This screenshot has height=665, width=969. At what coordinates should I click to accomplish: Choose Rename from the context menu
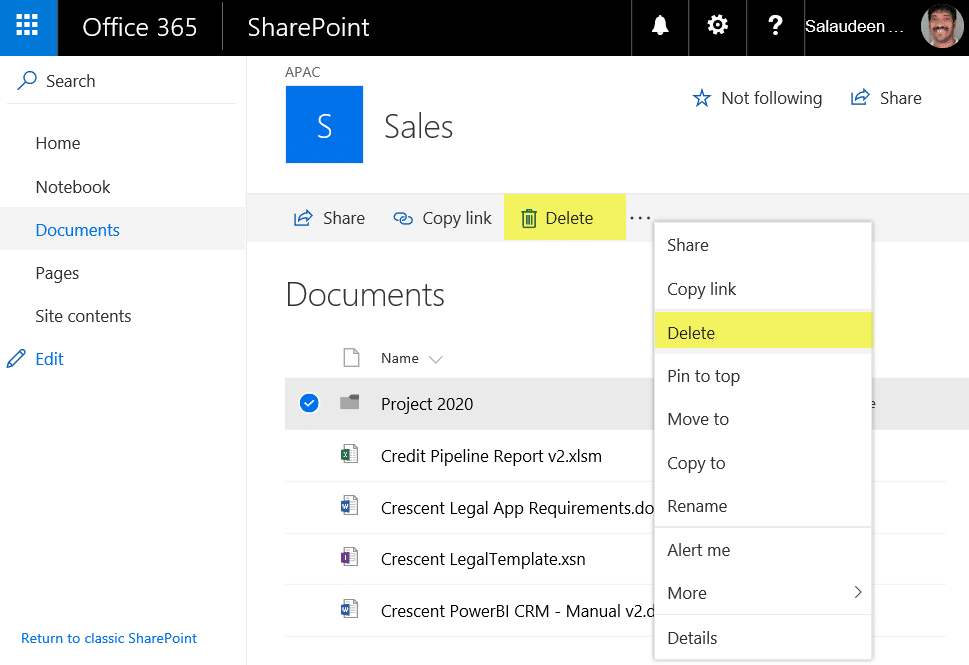click(x=697, y=506)
